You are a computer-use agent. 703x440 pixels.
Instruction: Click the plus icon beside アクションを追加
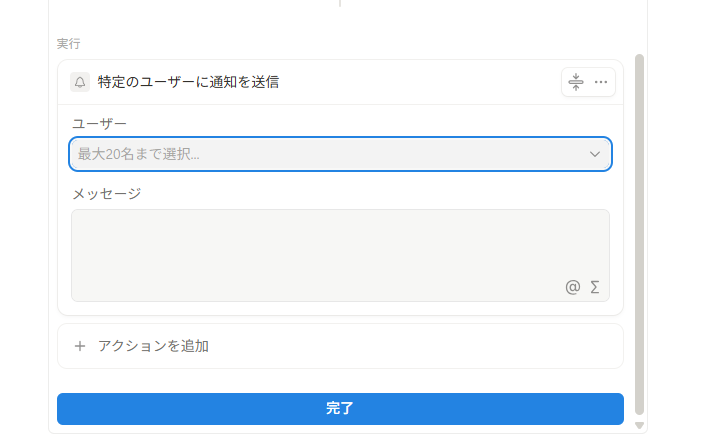(80, 346)
